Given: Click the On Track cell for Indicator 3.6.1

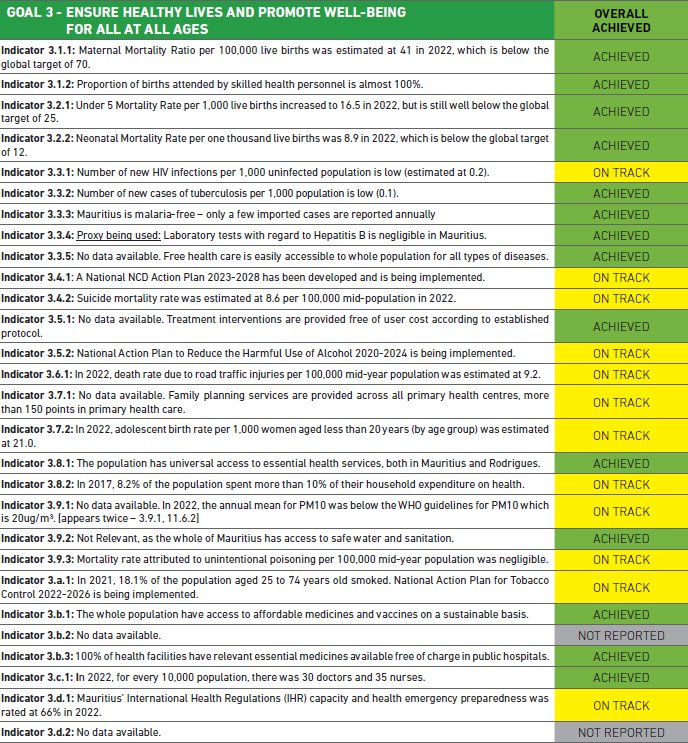Looking at the screenshot, I should coord(620,374).
